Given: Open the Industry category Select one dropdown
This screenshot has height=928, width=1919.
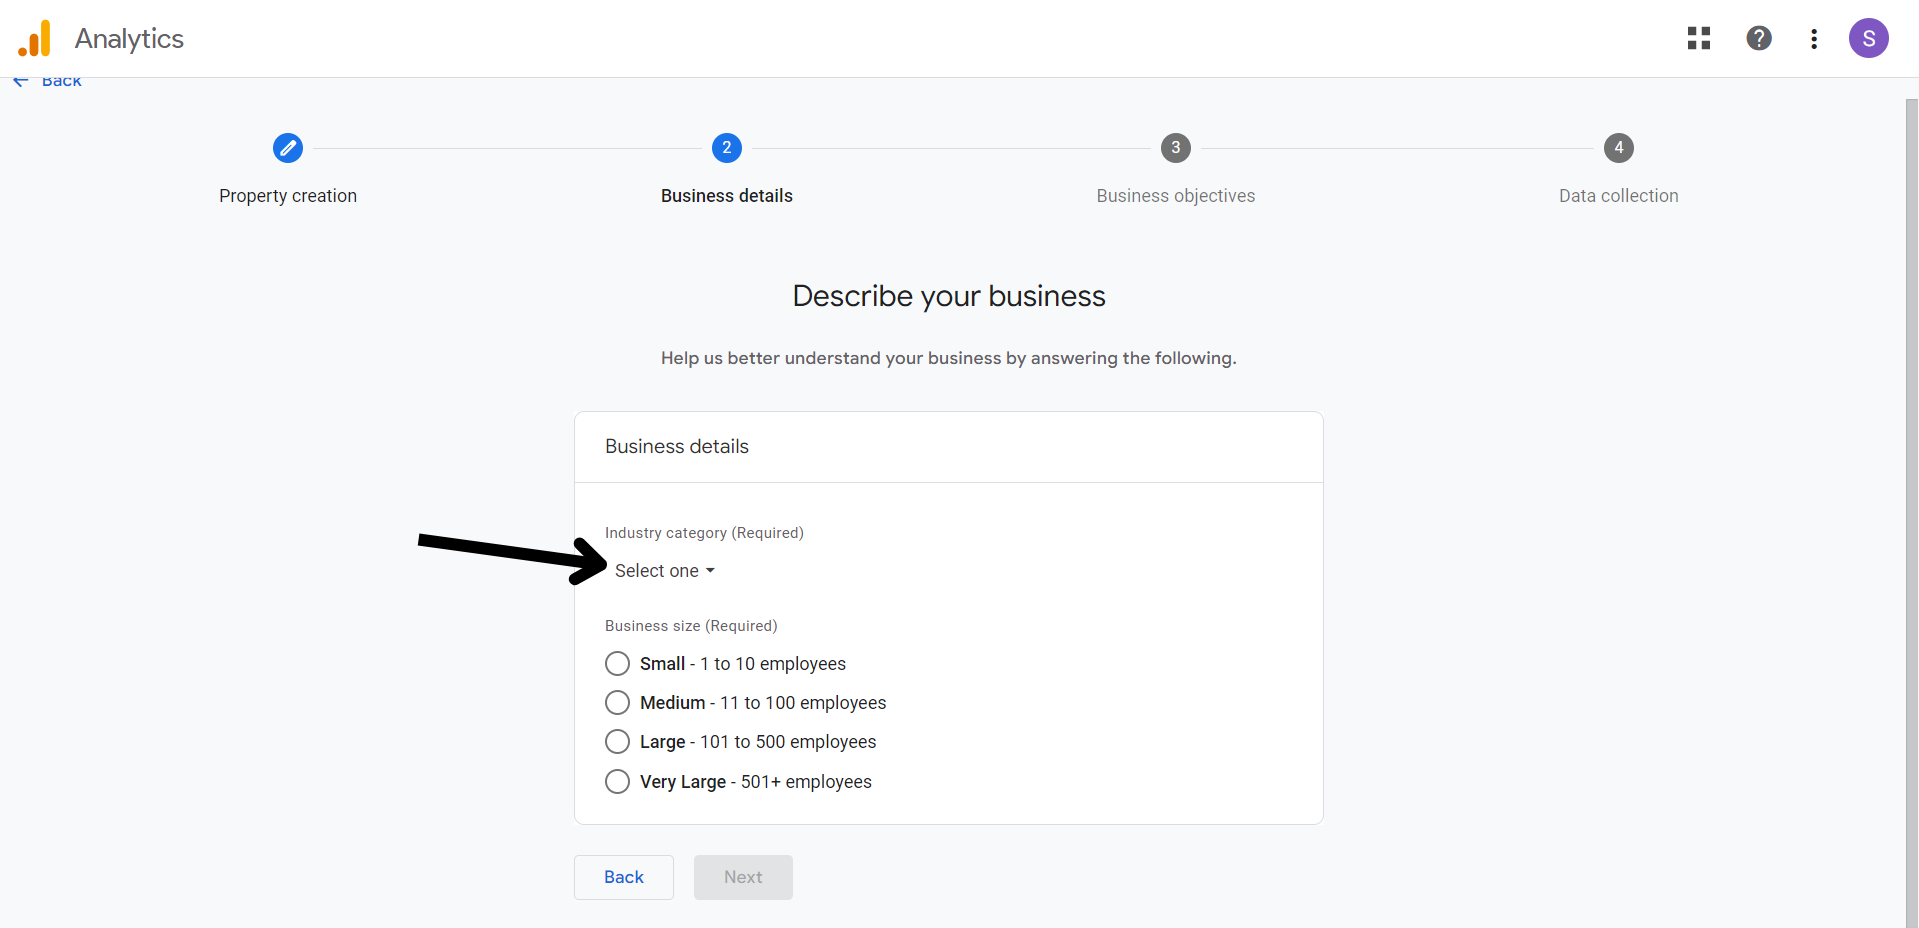Looking at the screenshot, I should click(657, 571).
